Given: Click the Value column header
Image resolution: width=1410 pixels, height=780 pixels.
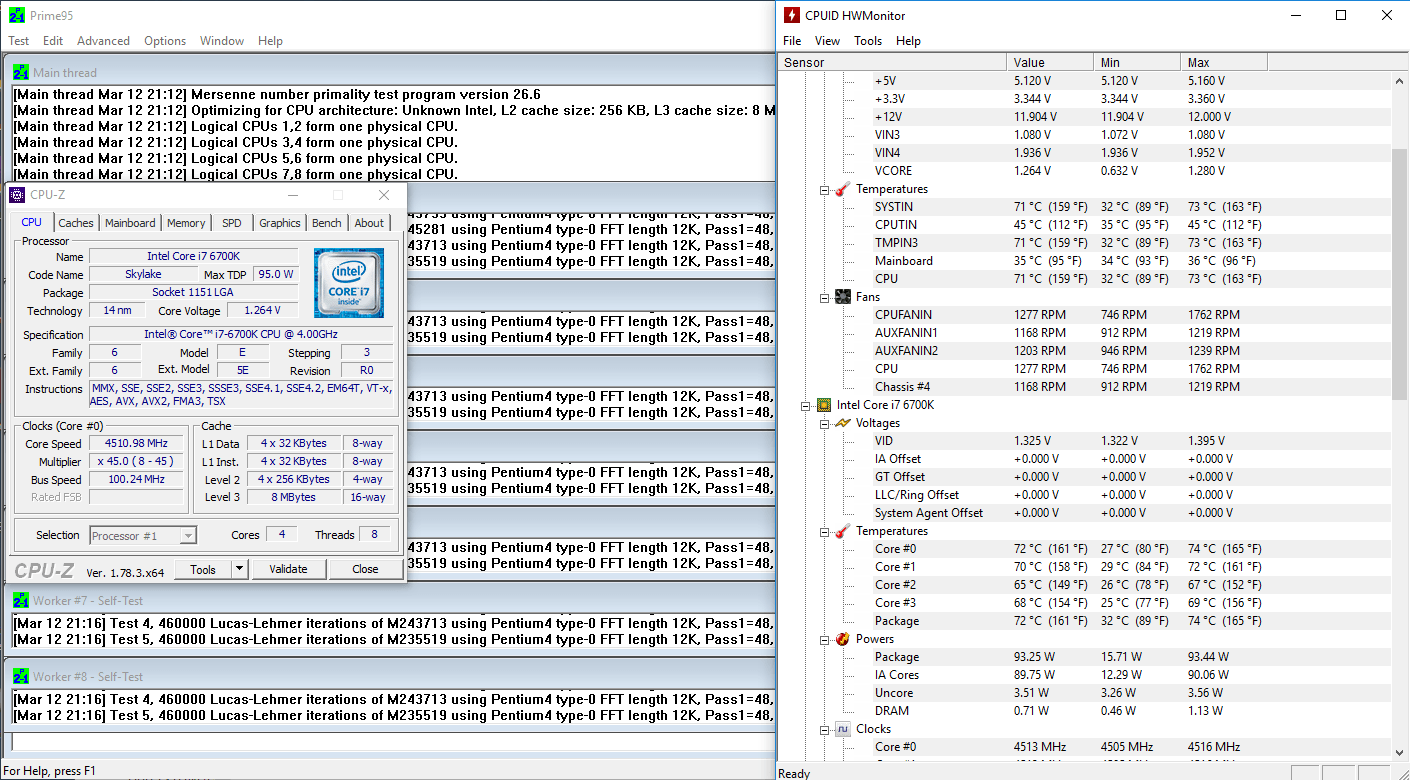Looking at the screenshot, I should click(1050, 62).
